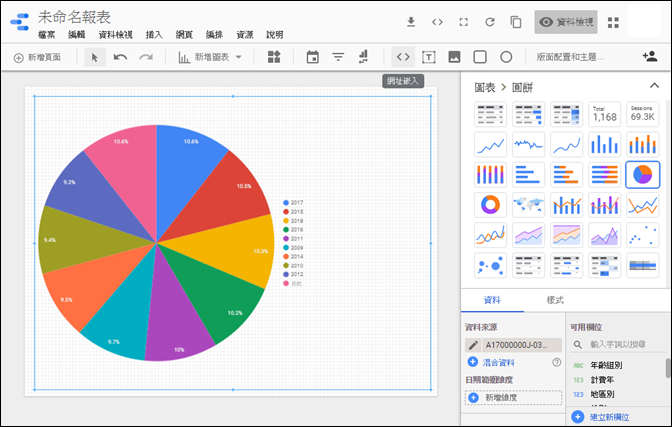Enter full screen mode icon
The width and height of the screenshot is (672, 427).
point(463,22)
